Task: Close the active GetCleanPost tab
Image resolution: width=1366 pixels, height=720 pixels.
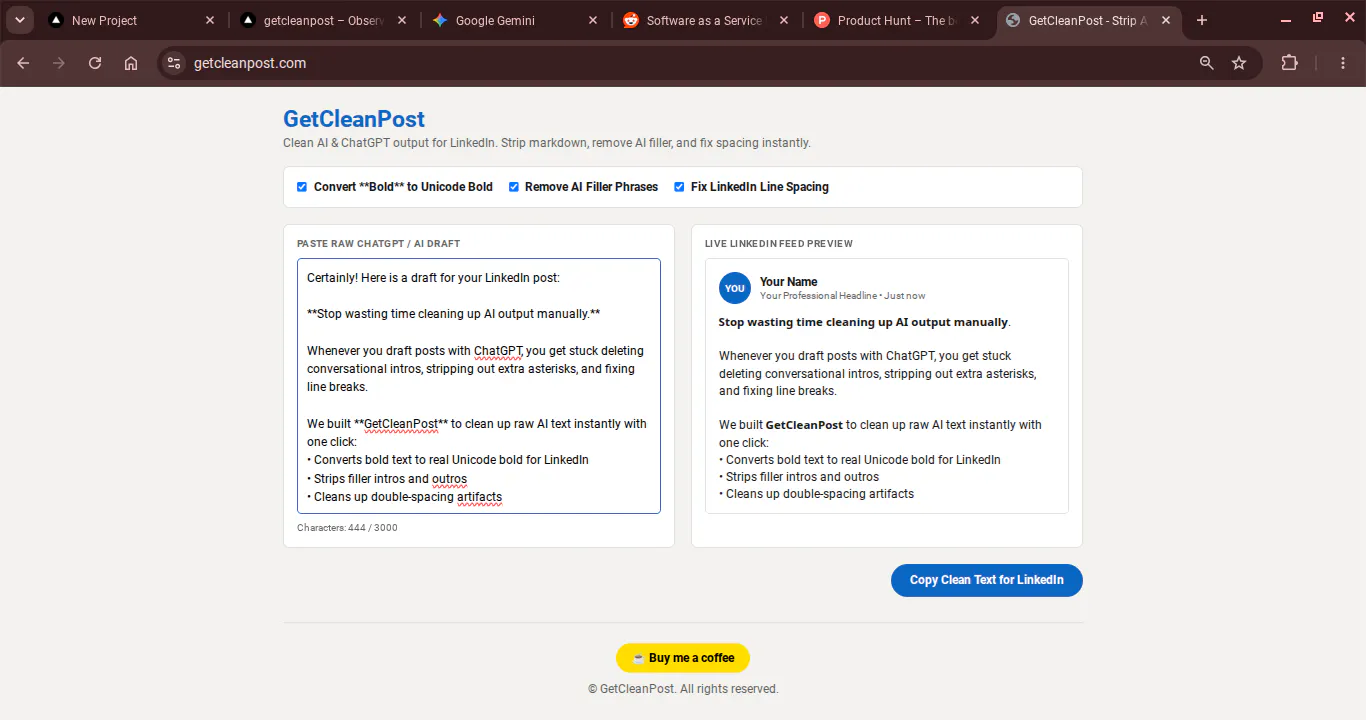Action: click(1166, 20)
